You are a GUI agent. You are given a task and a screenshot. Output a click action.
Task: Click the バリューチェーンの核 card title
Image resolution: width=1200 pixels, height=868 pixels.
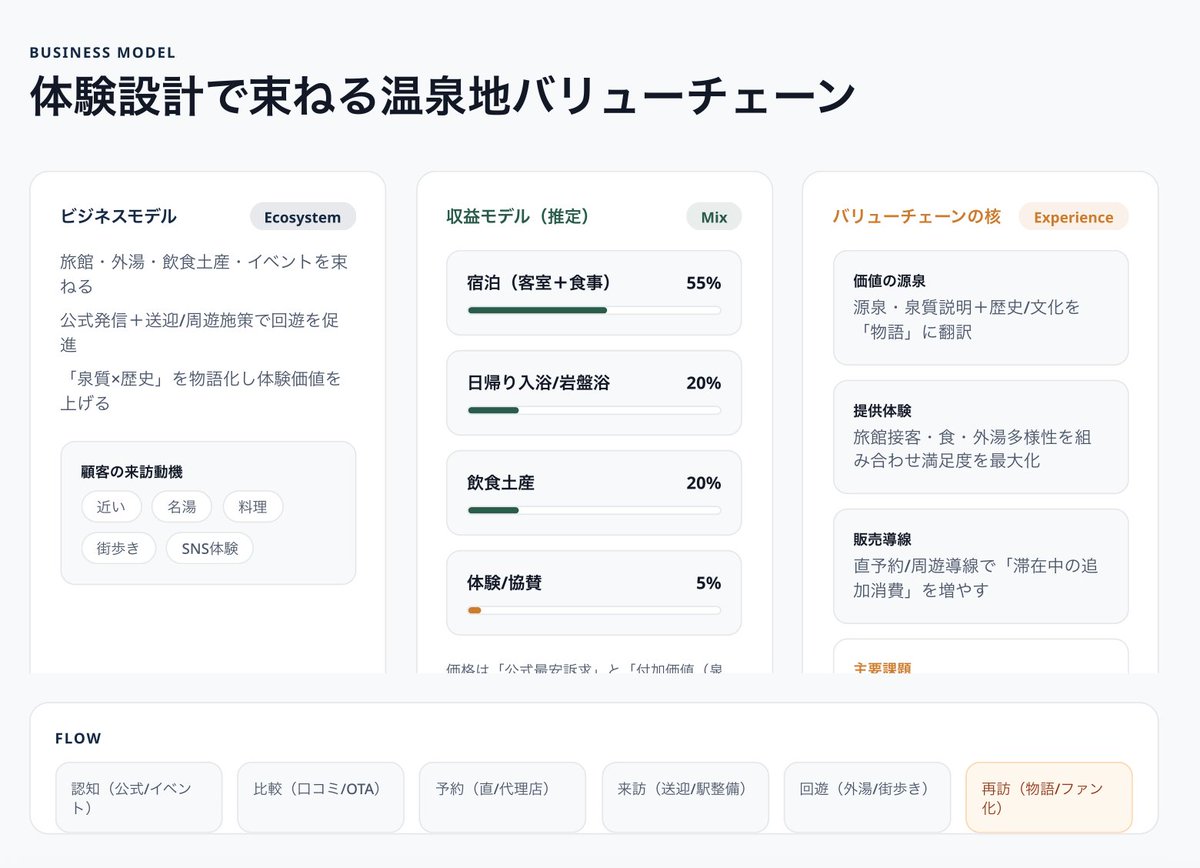point(917,216)
